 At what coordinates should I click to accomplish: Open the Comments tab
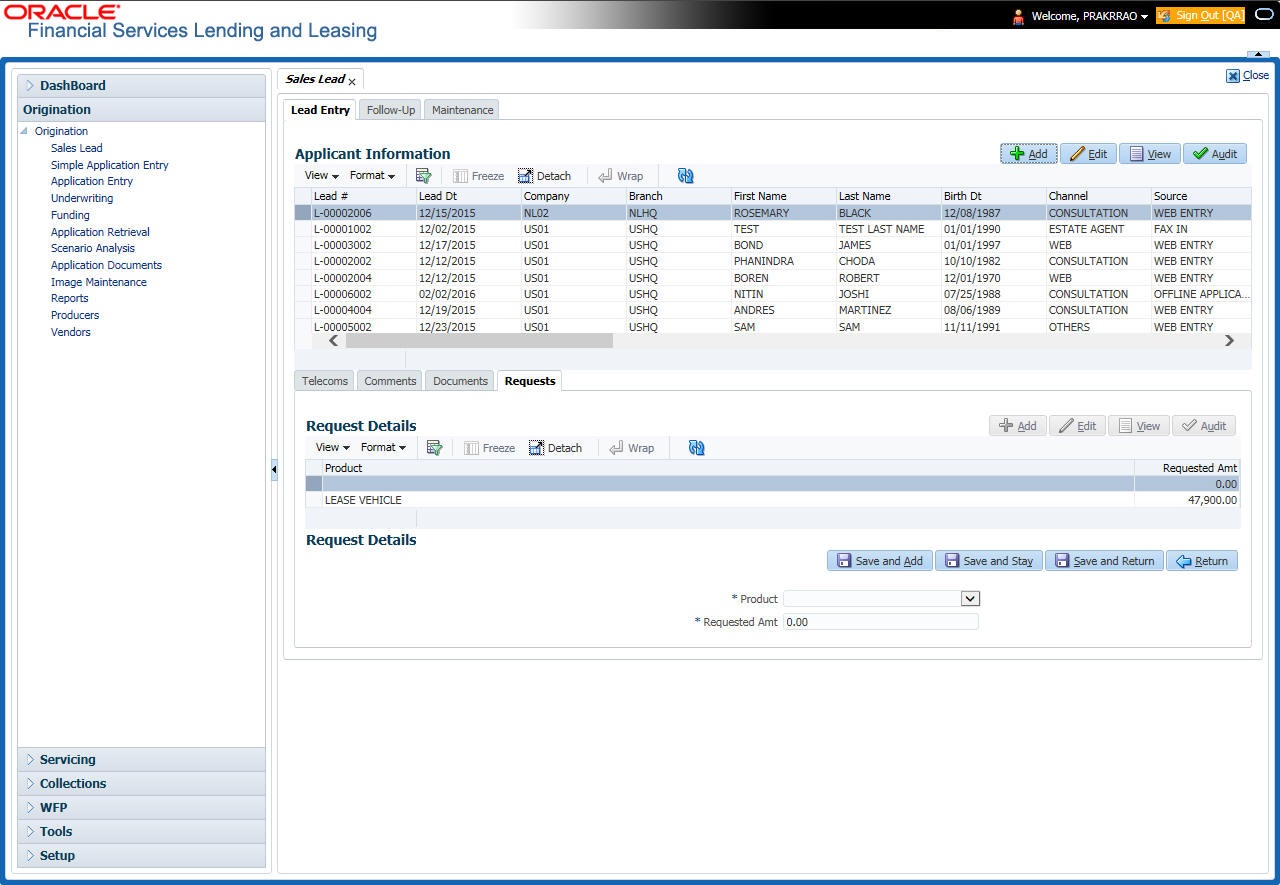click(389, 380)
